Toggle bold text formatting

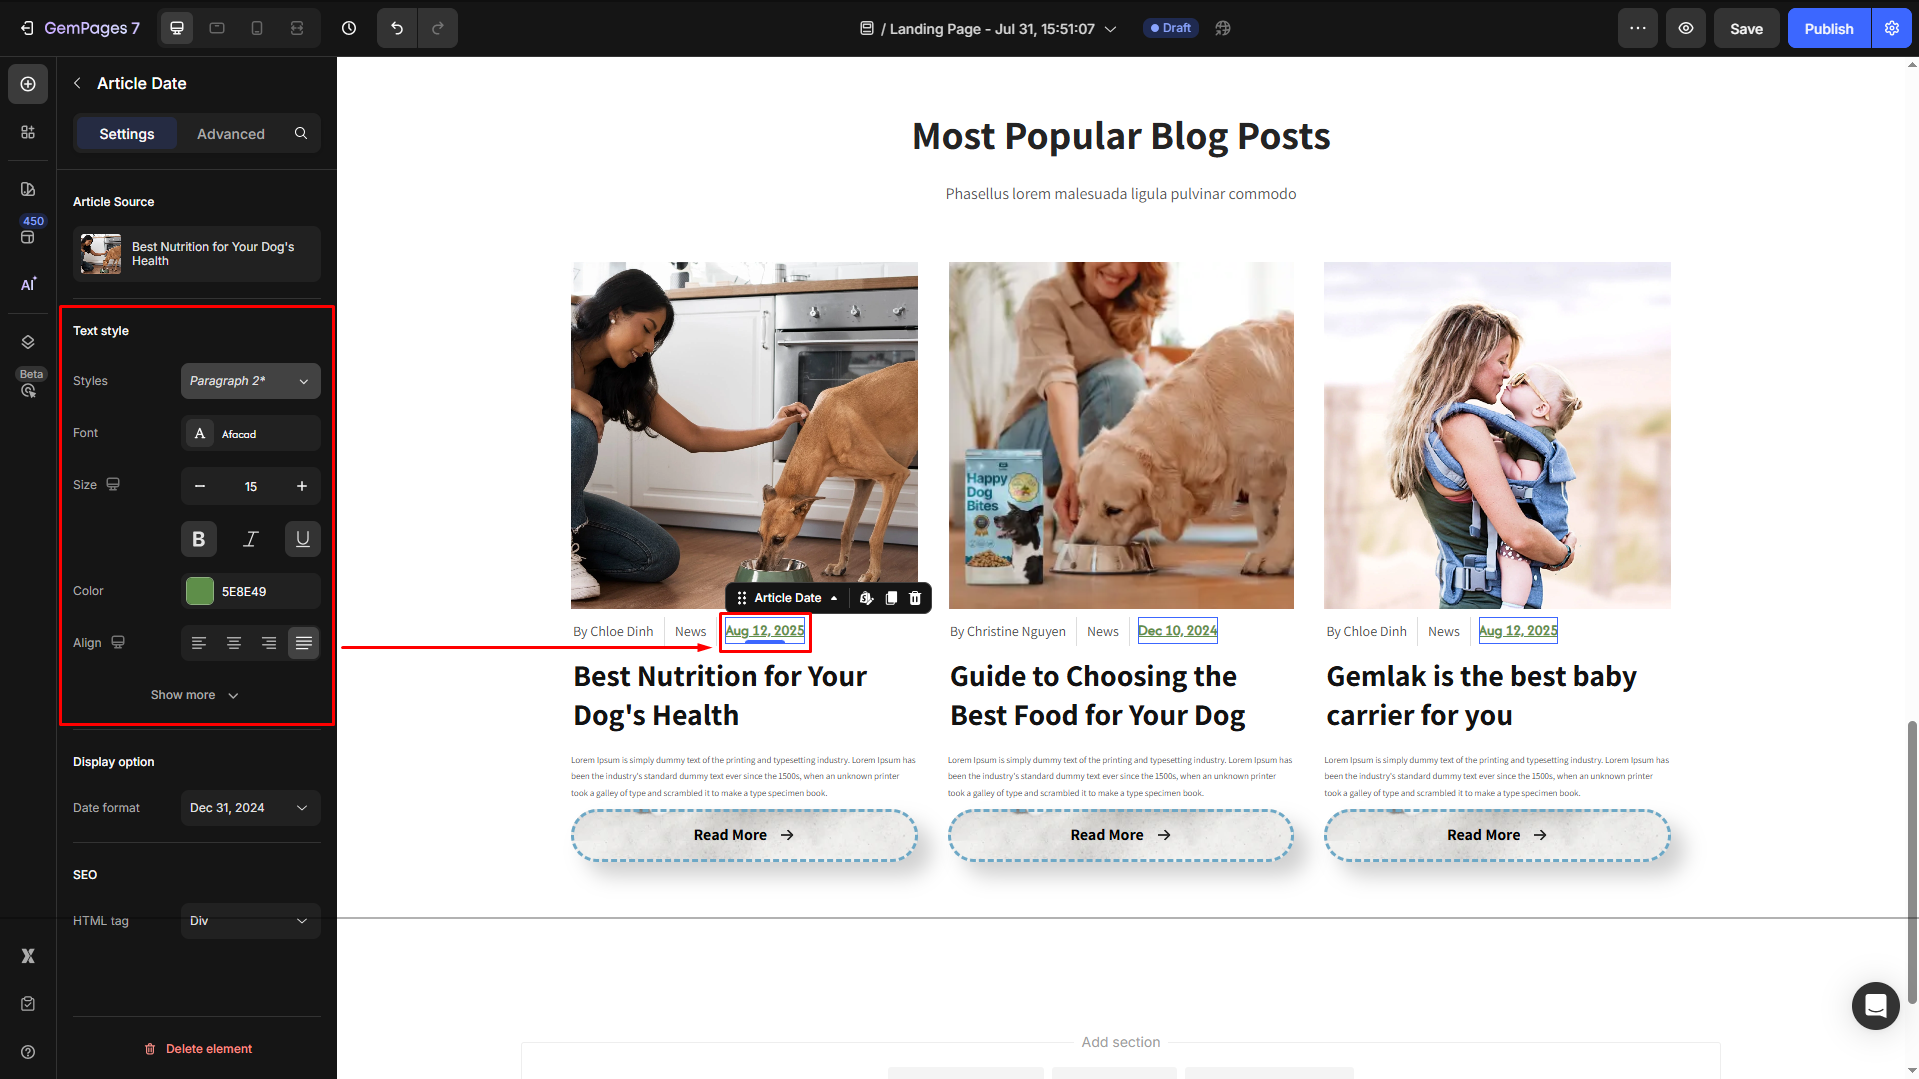click(199, 539)
